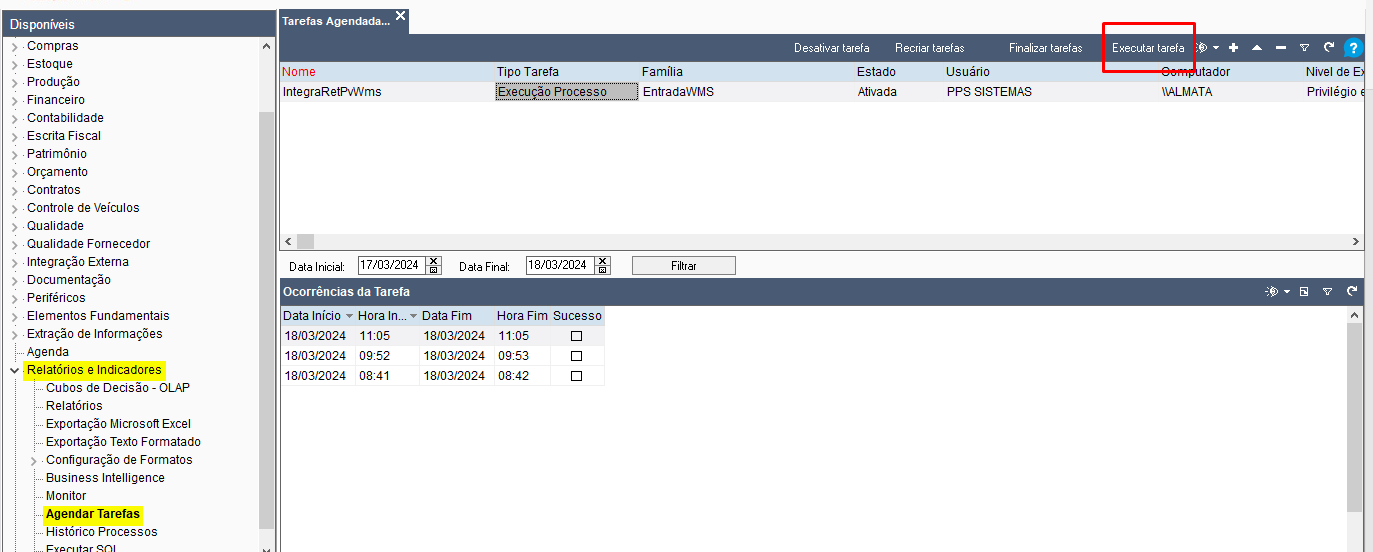Click the filter funnel icon in the tasks toolbar
Viewport: 1373px width, 552px height.
click(x=1304, y=47)
